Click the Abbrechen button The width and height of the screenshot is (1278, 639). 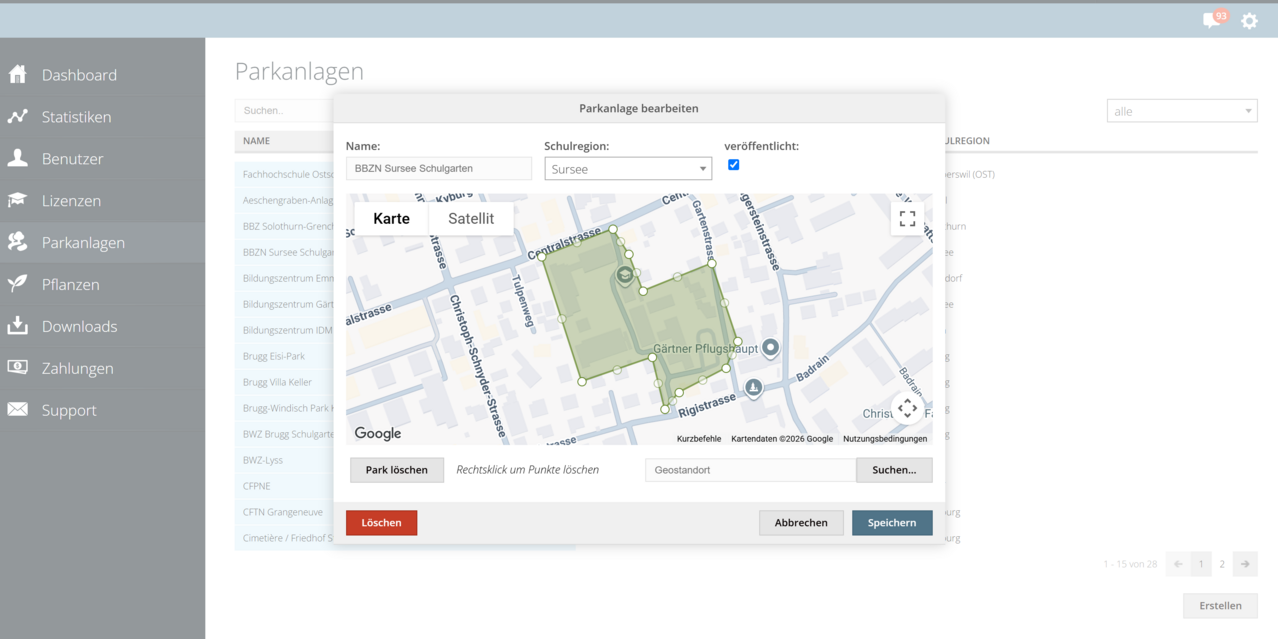click(801, 523)
